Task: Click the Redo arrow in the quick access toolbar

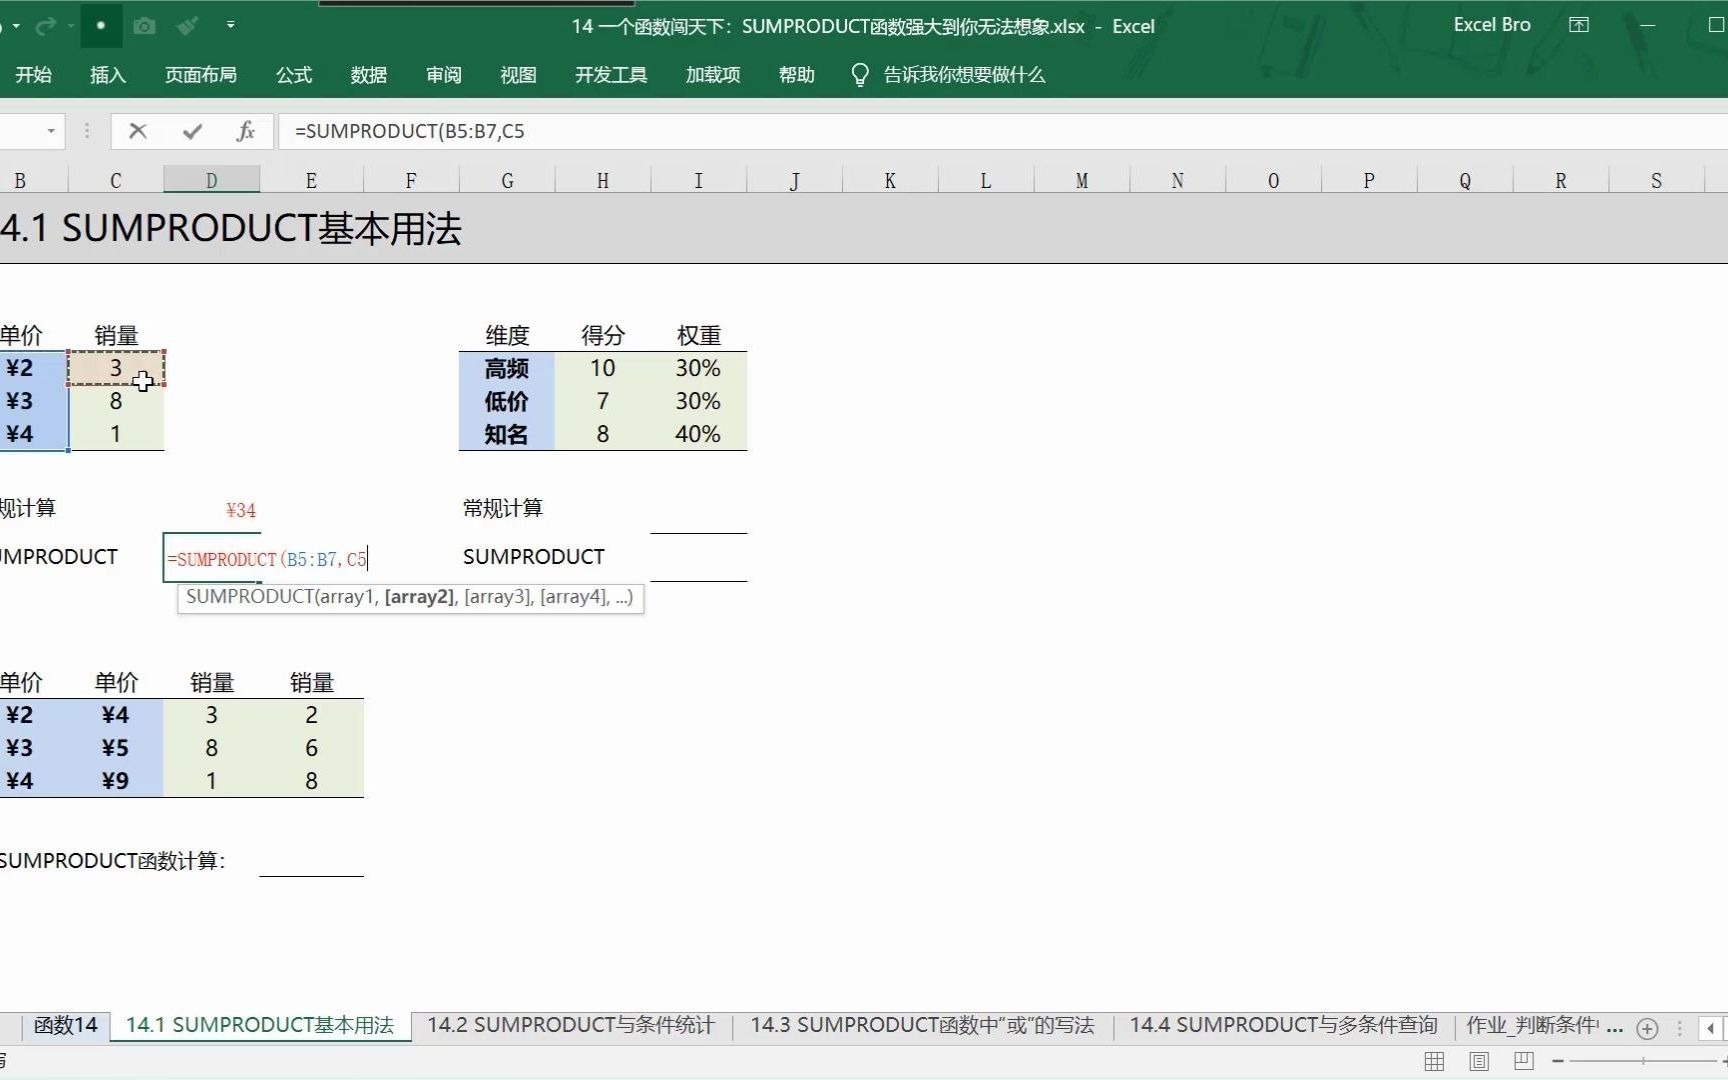Action: click(45, 26)
